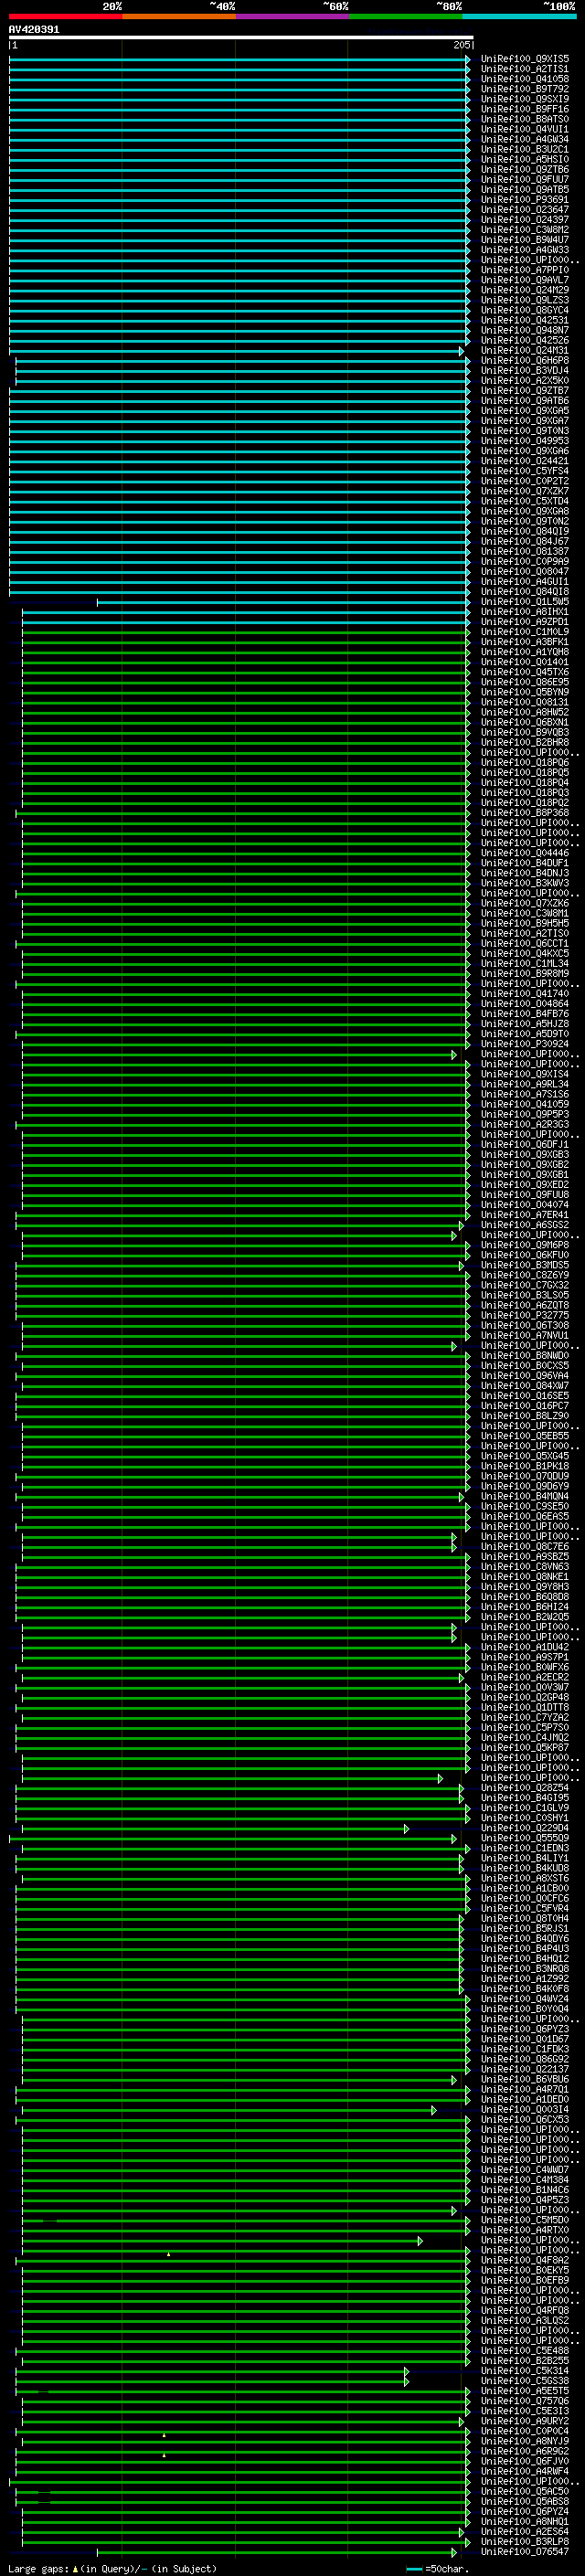Select the UniRef100_A5HSI0 label
The height and width of the screenshot is (2576, 585).
(525, 159)
